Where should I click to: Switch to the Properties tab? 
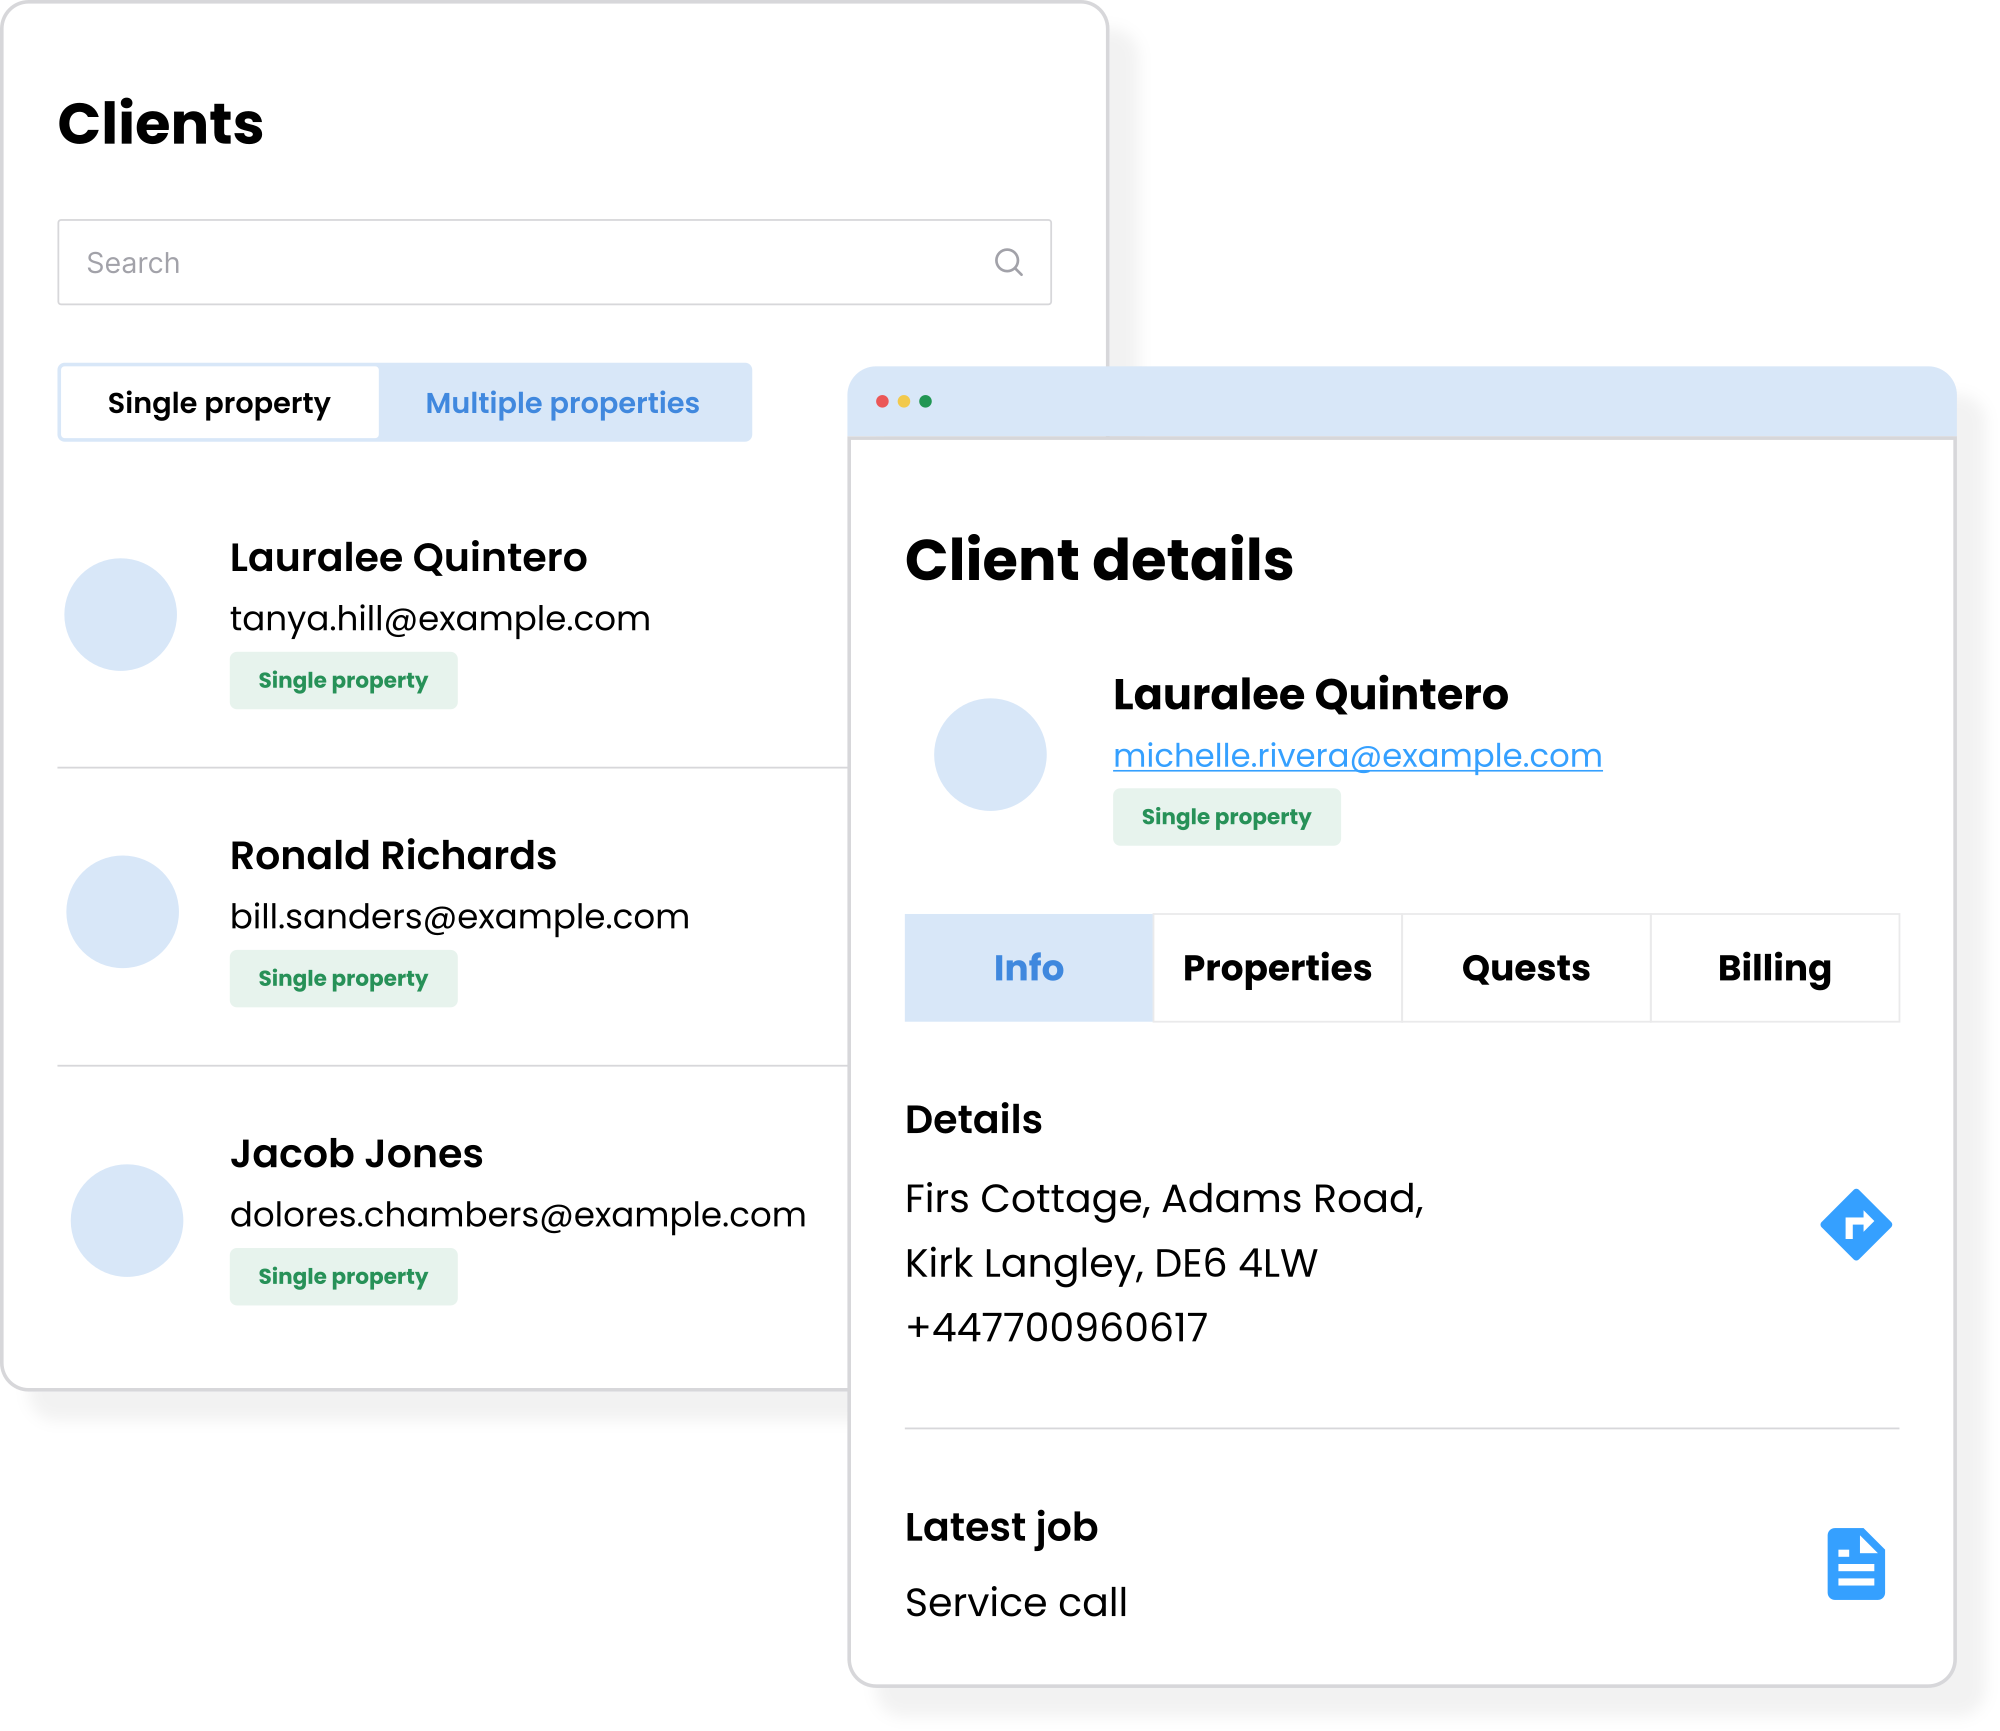1277,968
